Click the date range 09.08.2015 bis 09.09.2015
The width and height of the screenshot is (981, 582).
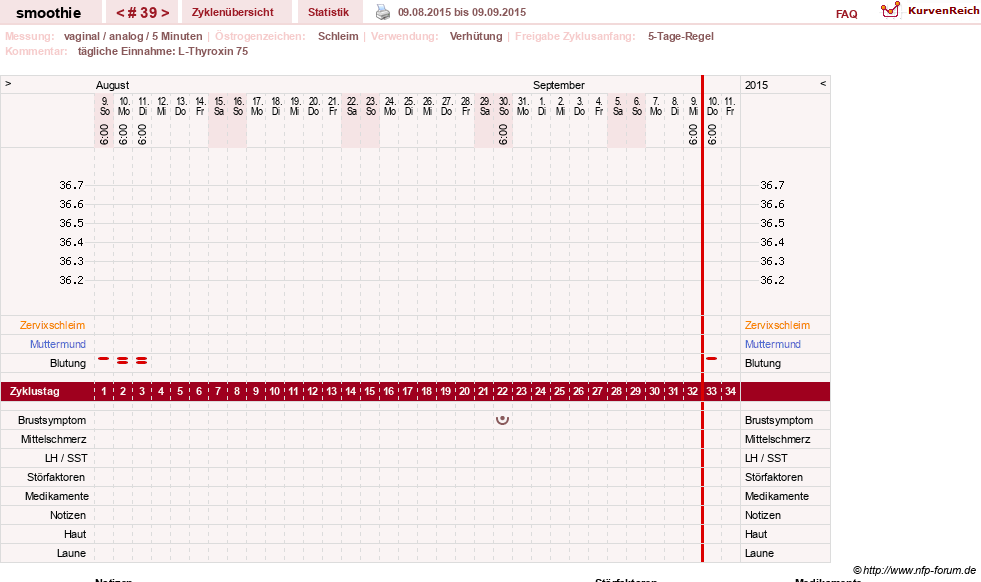[462, 12]
